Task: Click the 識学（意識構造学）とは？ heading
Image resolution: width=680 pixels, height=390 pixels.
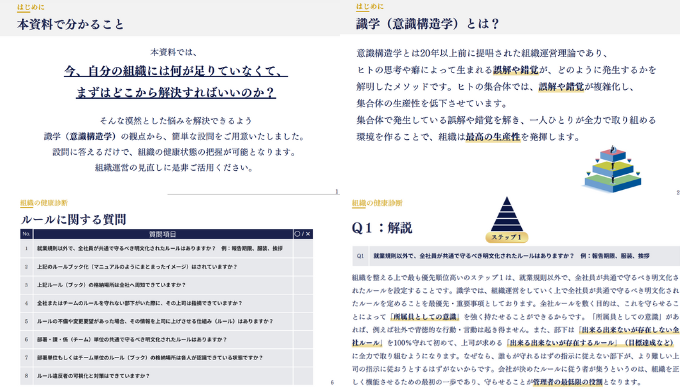Action: (428, 23)
